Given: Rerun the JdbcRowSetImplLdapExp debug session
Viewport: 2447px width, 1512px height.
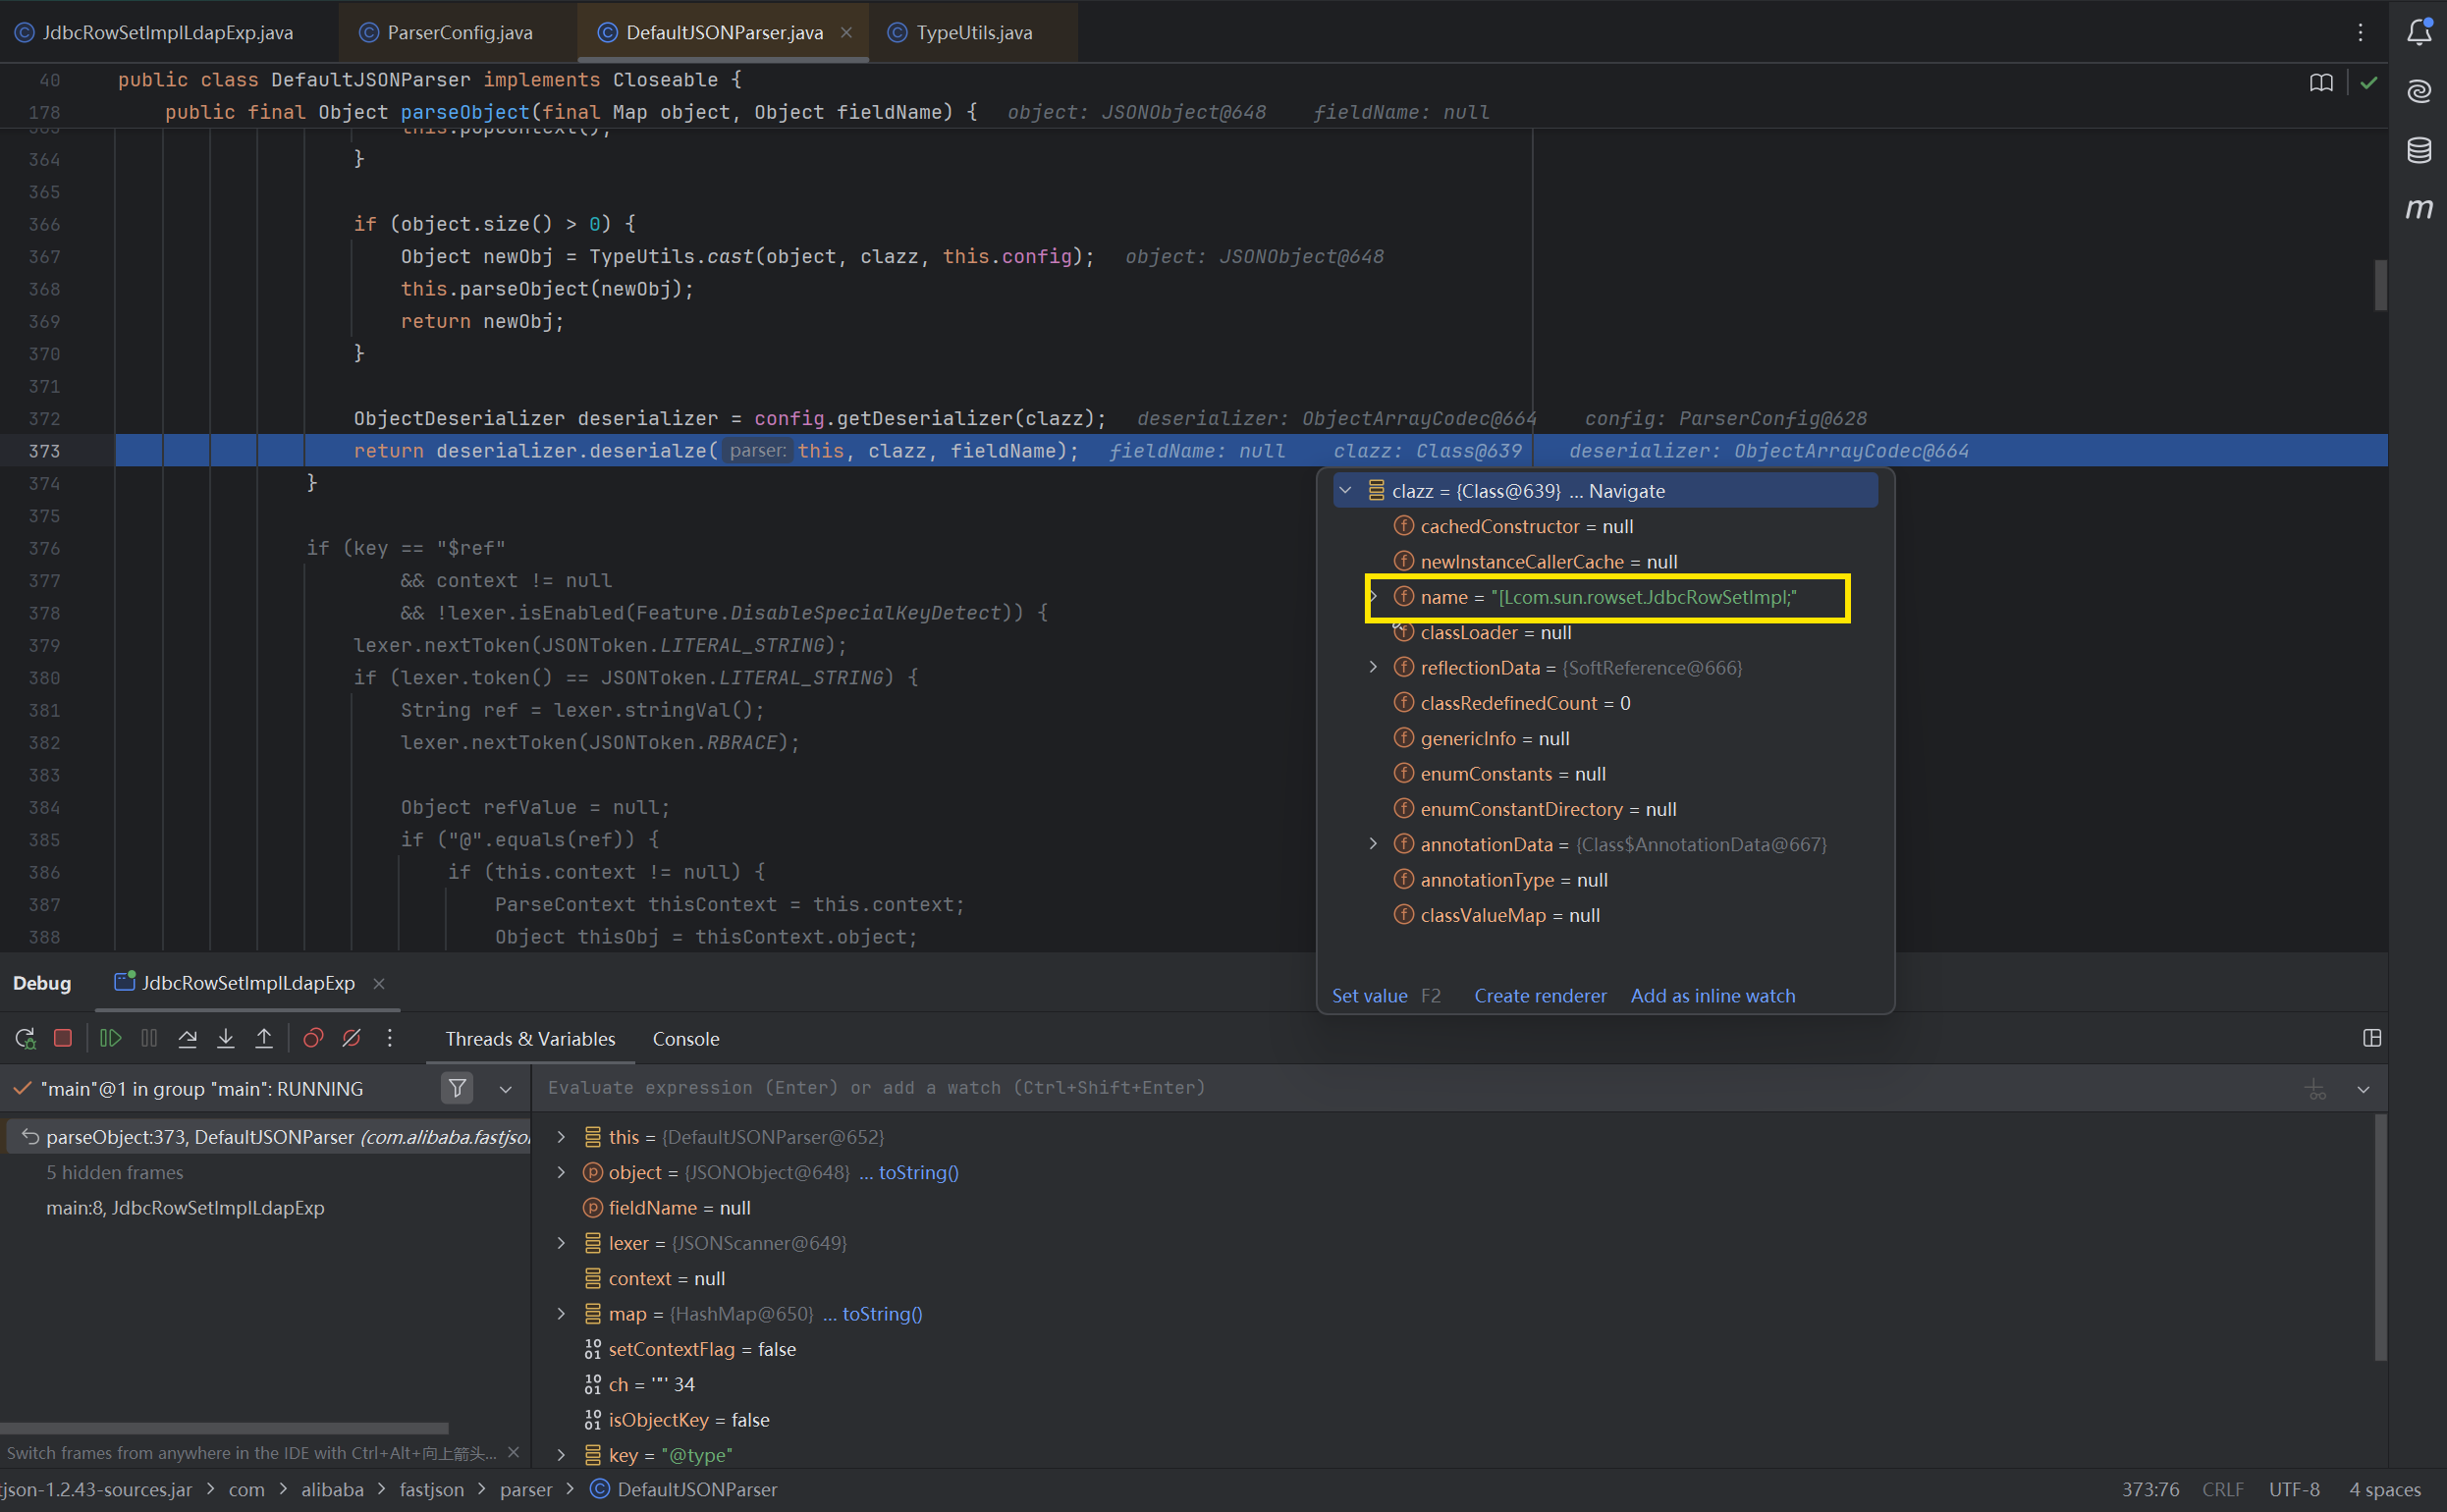Looking at the screenshot, I should [26, 1039].
